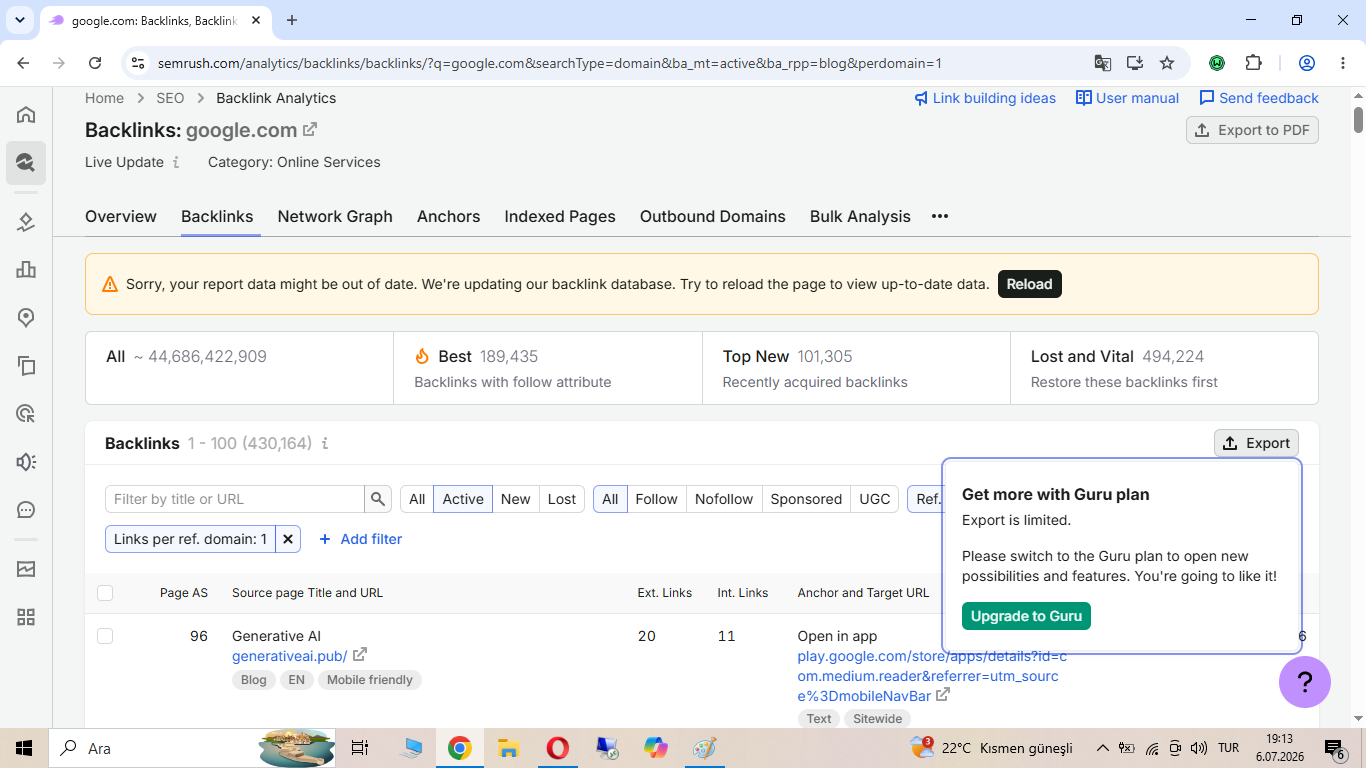Open a new browser tab
The image size is (1366, 768).
[x=292, y=20]
